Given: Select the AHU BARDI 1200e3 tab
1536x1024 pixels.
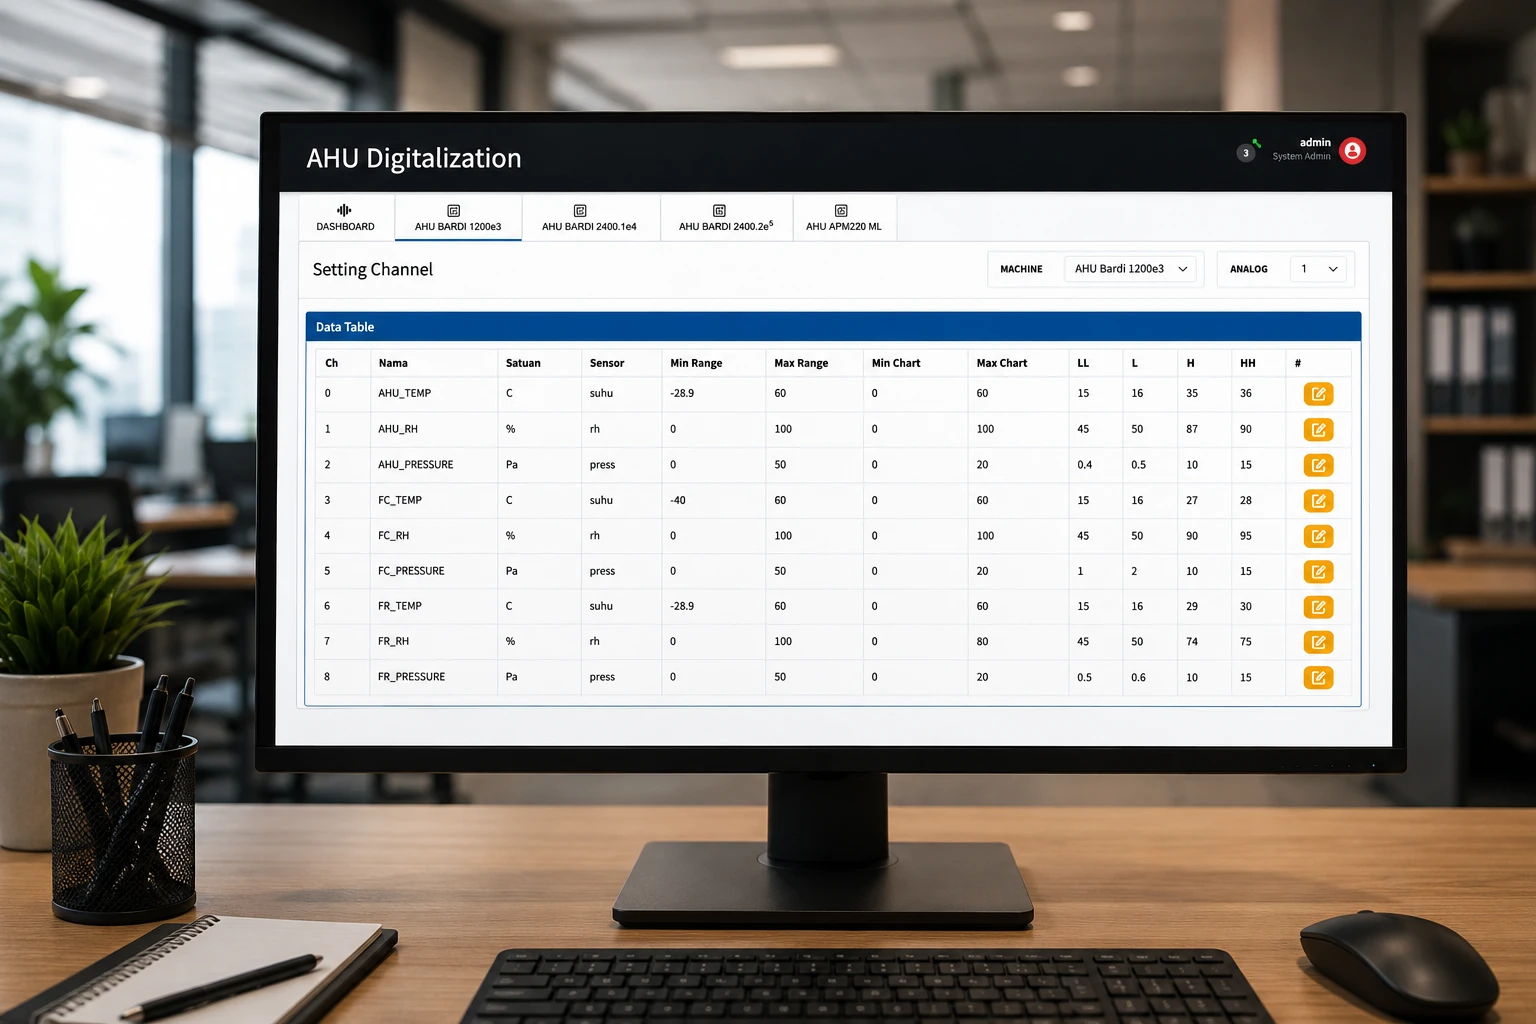Looking at the screenshot, I should pos(458,218).
